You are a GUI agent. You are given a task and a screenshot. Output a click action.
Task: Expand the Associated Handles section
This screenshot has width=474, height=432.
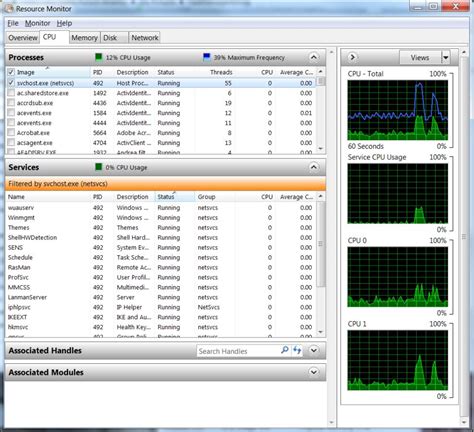(x=314, y=350)
